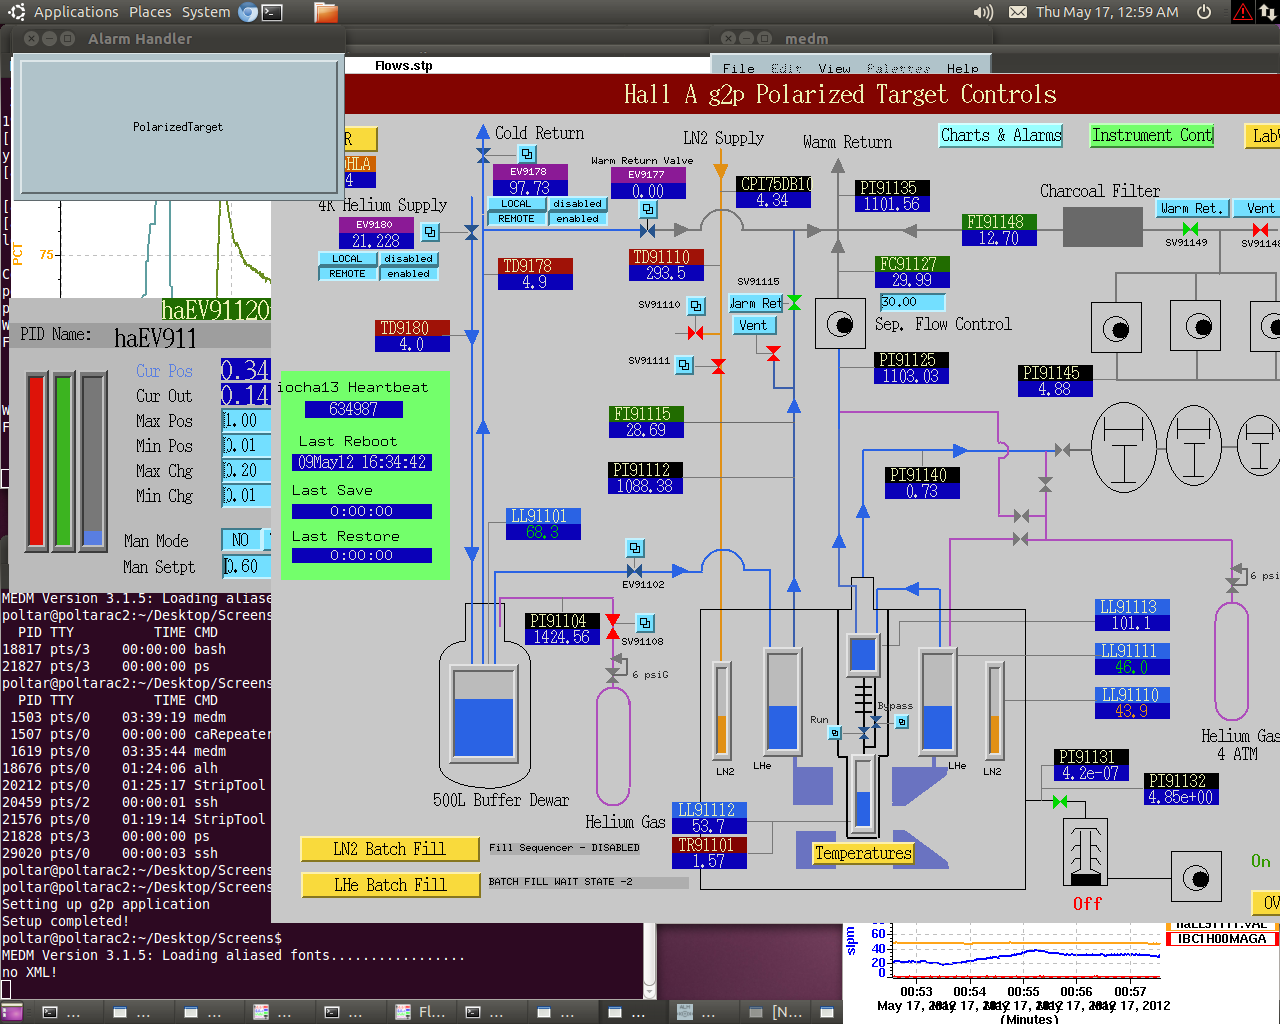Open Instrument Control display
Viewport: 1280px width, 1024px height.
1152,135
